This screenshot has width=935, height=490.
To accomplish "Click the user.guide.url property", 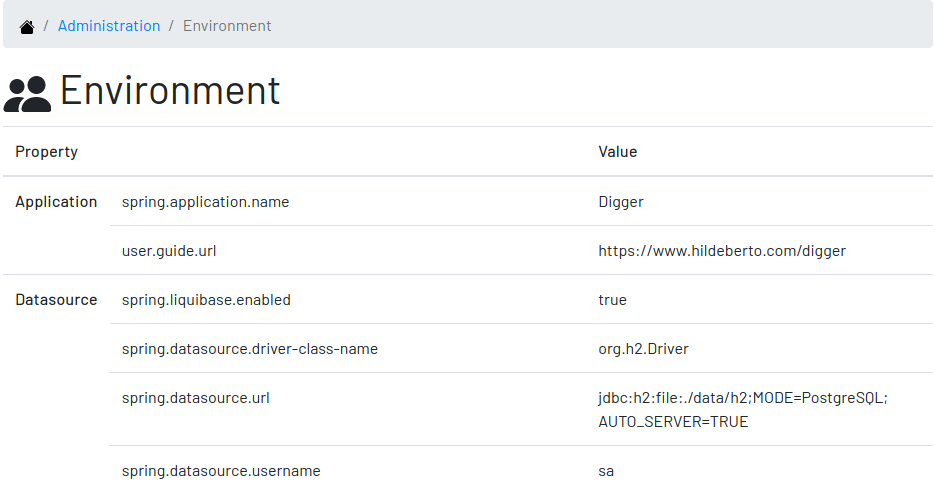I will [x=169, y=251].
